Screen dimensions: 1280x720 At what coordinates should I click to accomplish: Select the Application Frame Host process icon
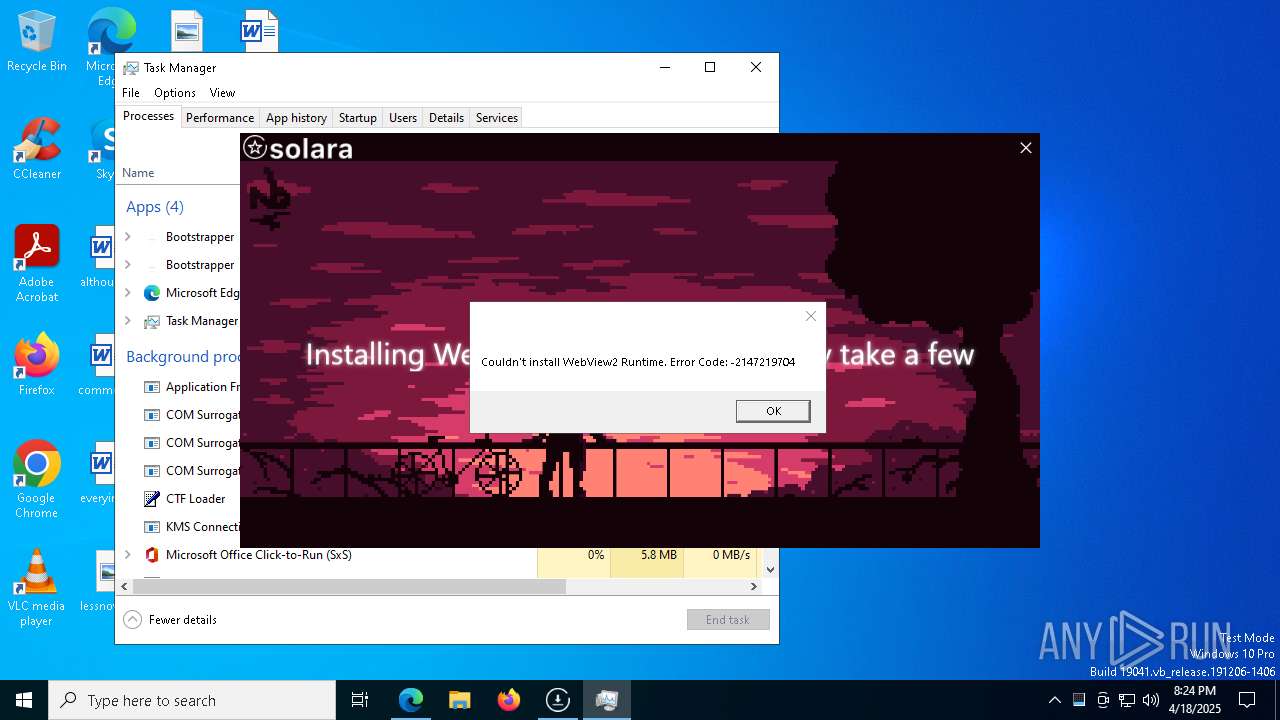152,387
